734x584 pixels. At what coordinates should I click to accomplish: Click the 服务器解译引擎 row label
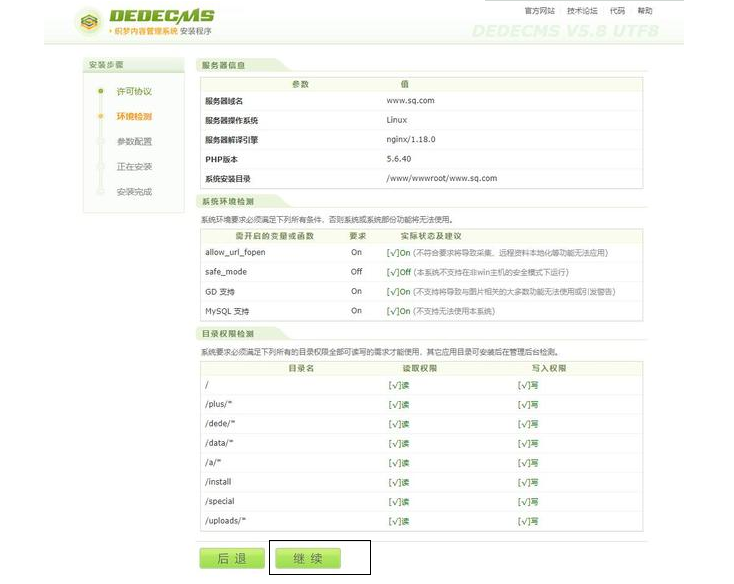click(x=231, y=140)
